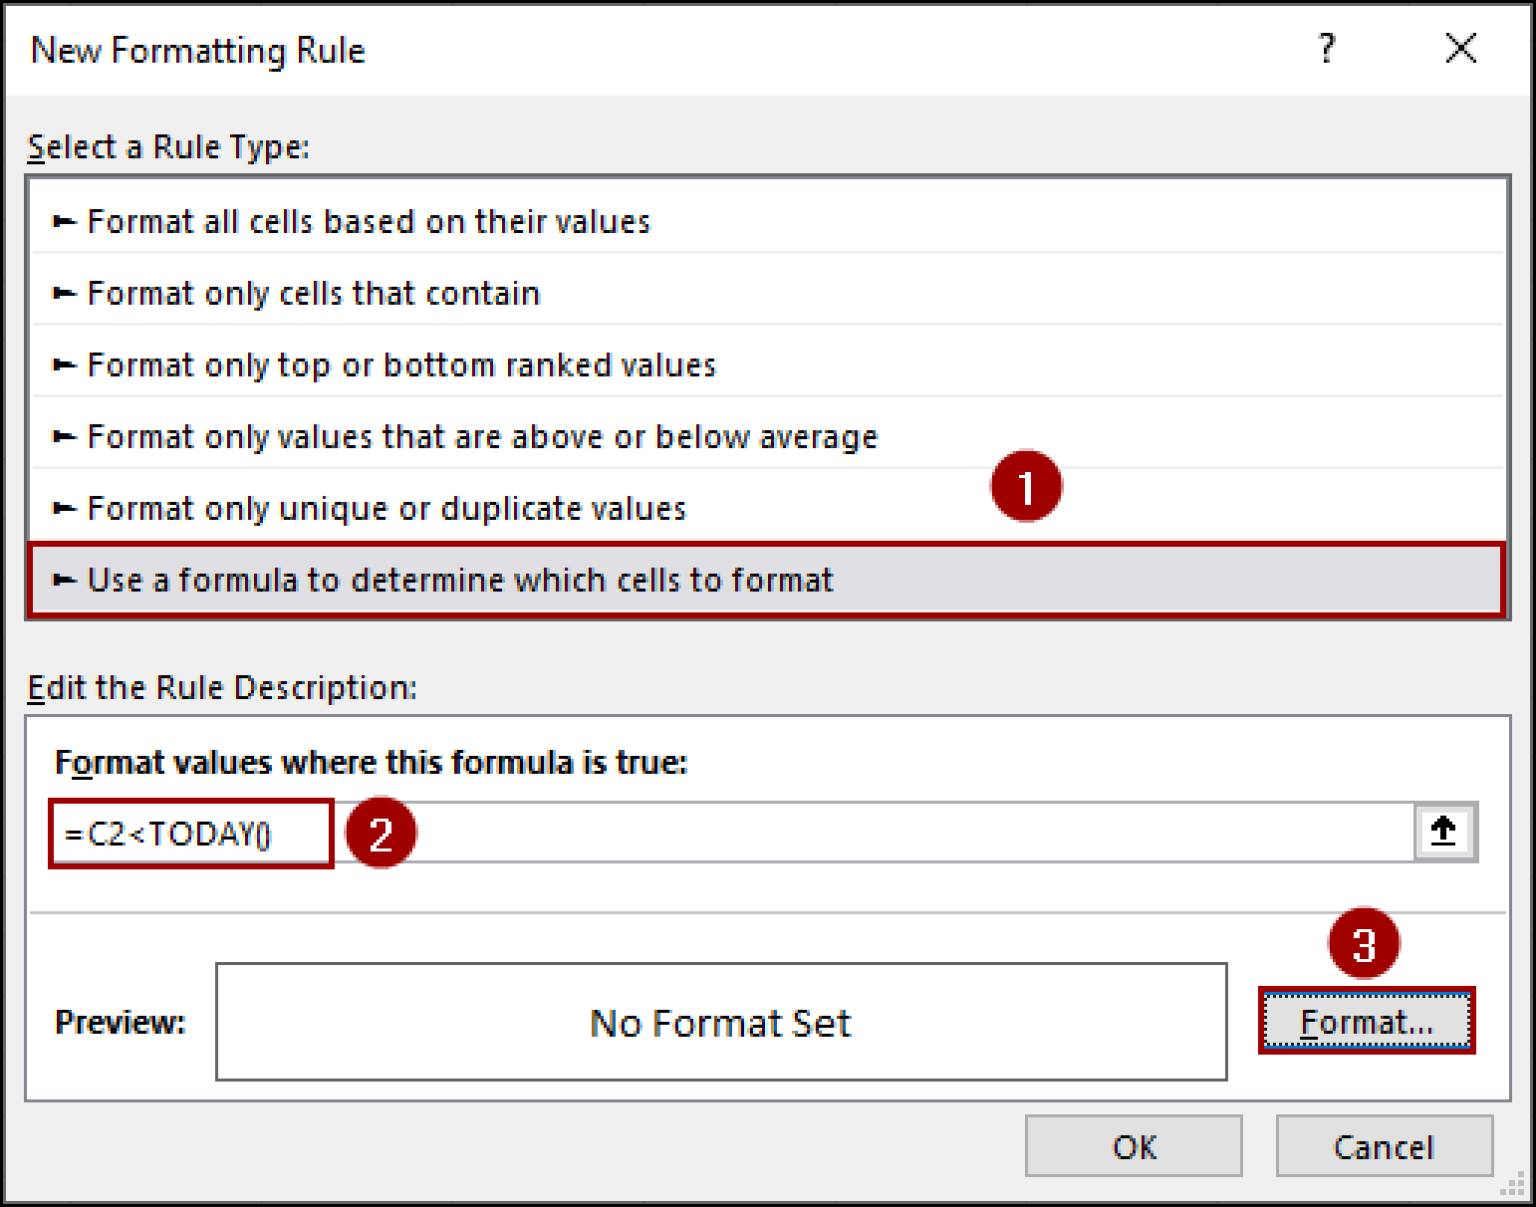Click the 'No Format Set' preview box
This screenshot has height=1207, width=1536.
720,1022
